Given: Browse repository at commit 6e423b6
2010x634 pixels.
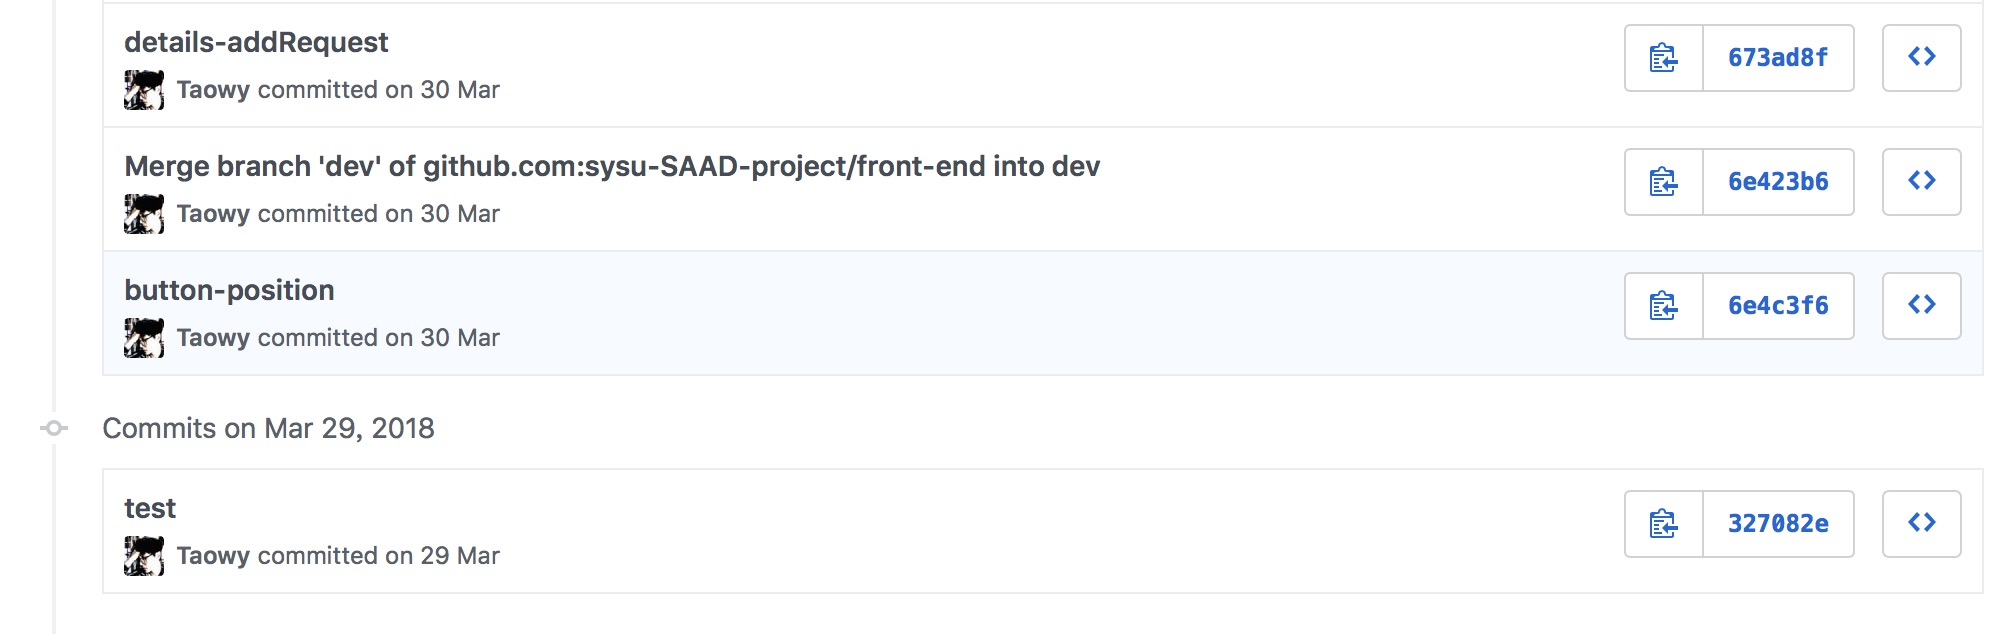Looking at the screenshot, I should [1921, 182].
